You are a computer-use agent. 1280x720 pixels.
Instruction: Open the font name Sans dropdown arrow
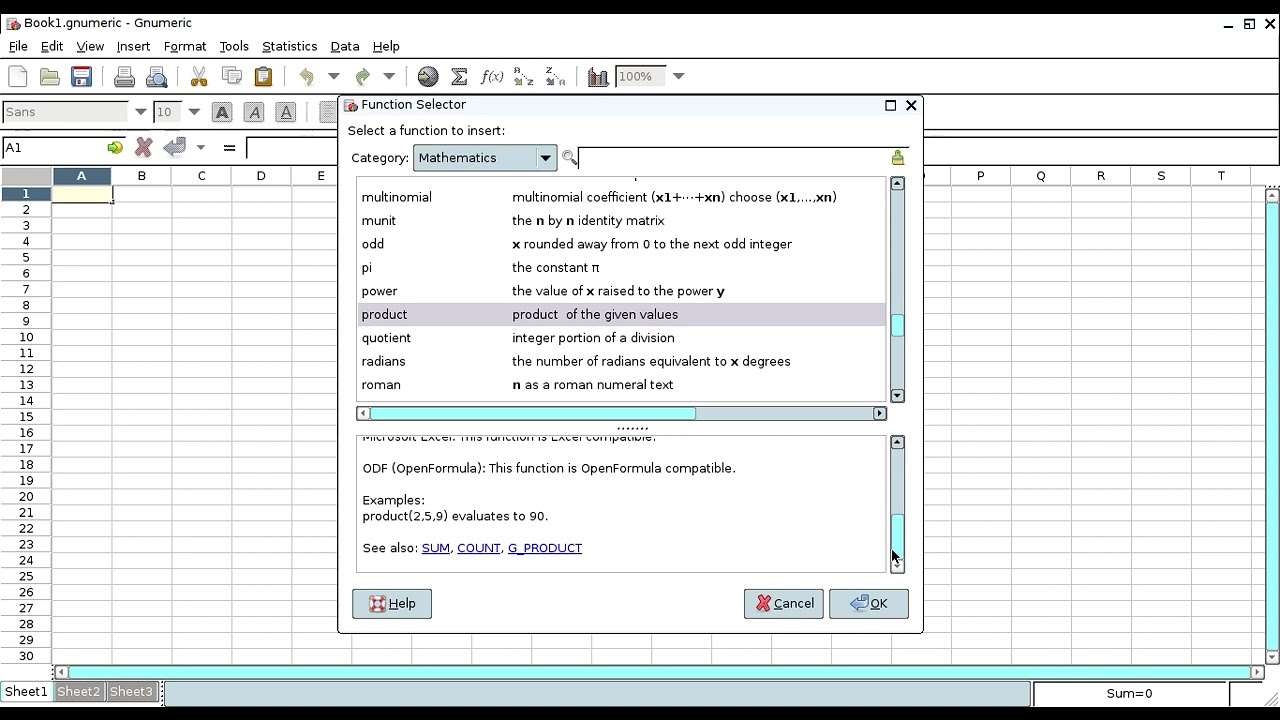pyautogui.click(x=140, y=112)
